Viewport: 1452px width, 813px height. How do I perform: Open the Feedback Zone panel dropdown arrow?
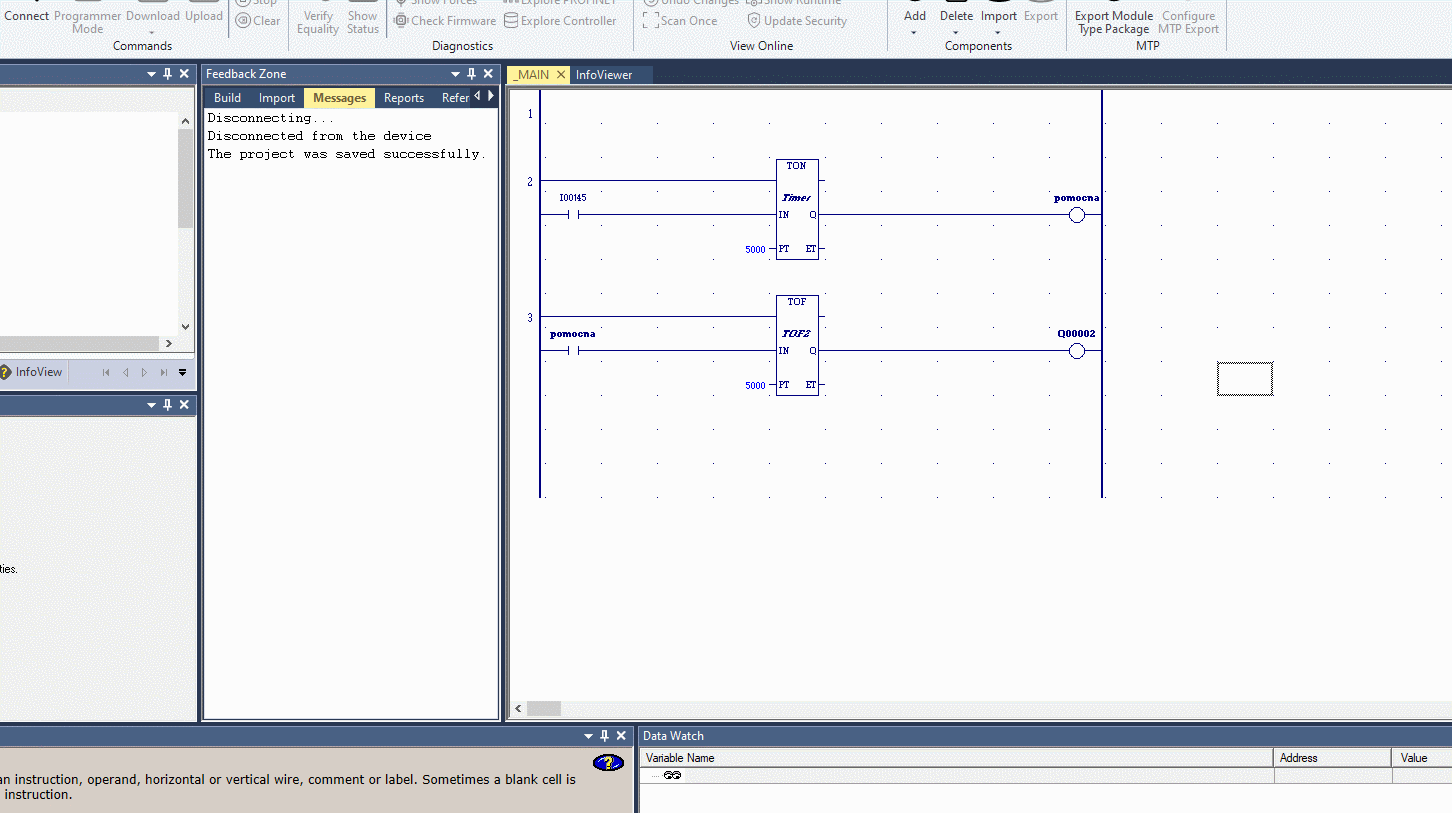click(455, 74)
